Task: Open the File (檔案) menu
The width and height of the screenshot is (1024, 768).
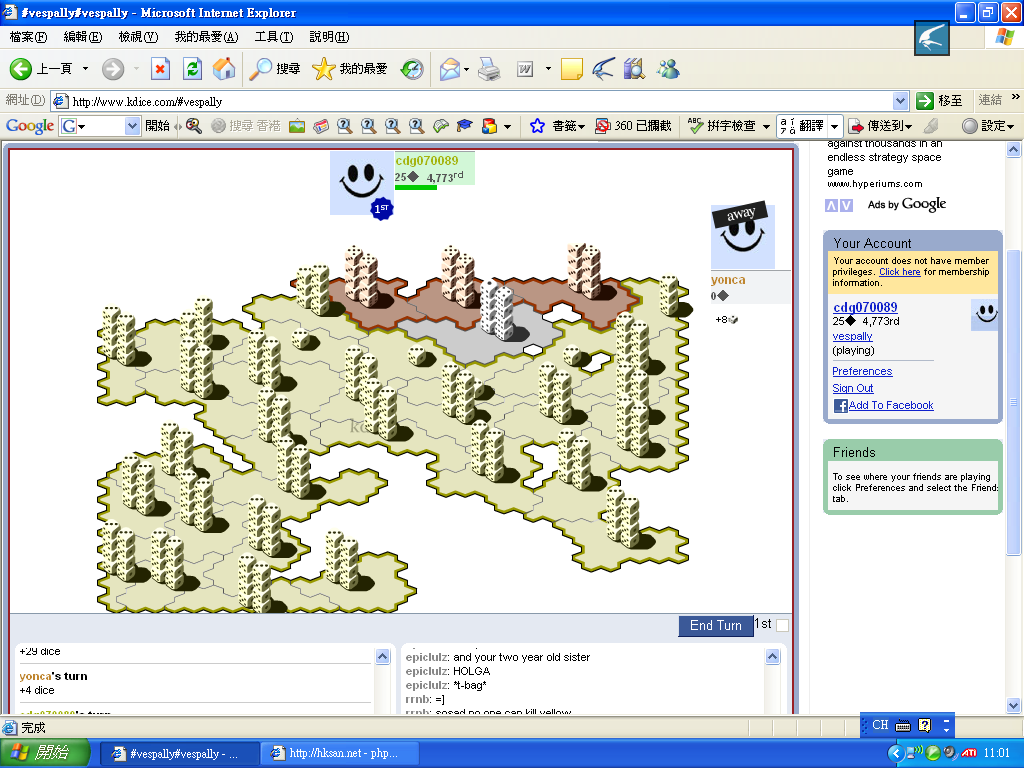Action: [28, 37]
